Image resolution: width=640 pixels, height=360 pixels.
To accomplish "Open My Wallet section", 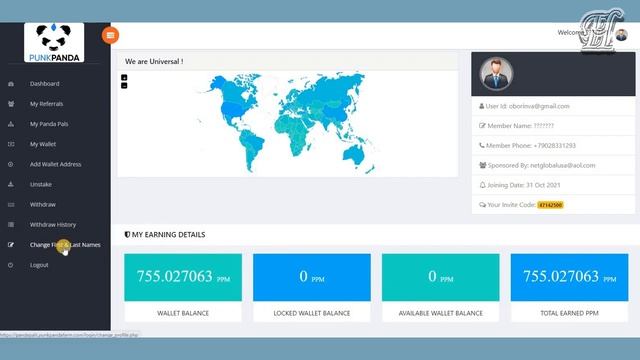I will pos(43,144).
